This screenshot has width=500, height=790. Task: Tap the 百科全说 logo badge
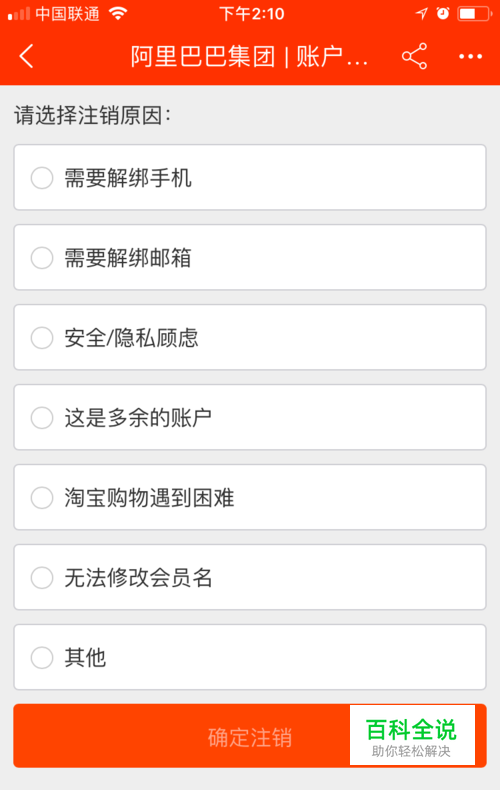pyautogui.click(x=412, y=735)
